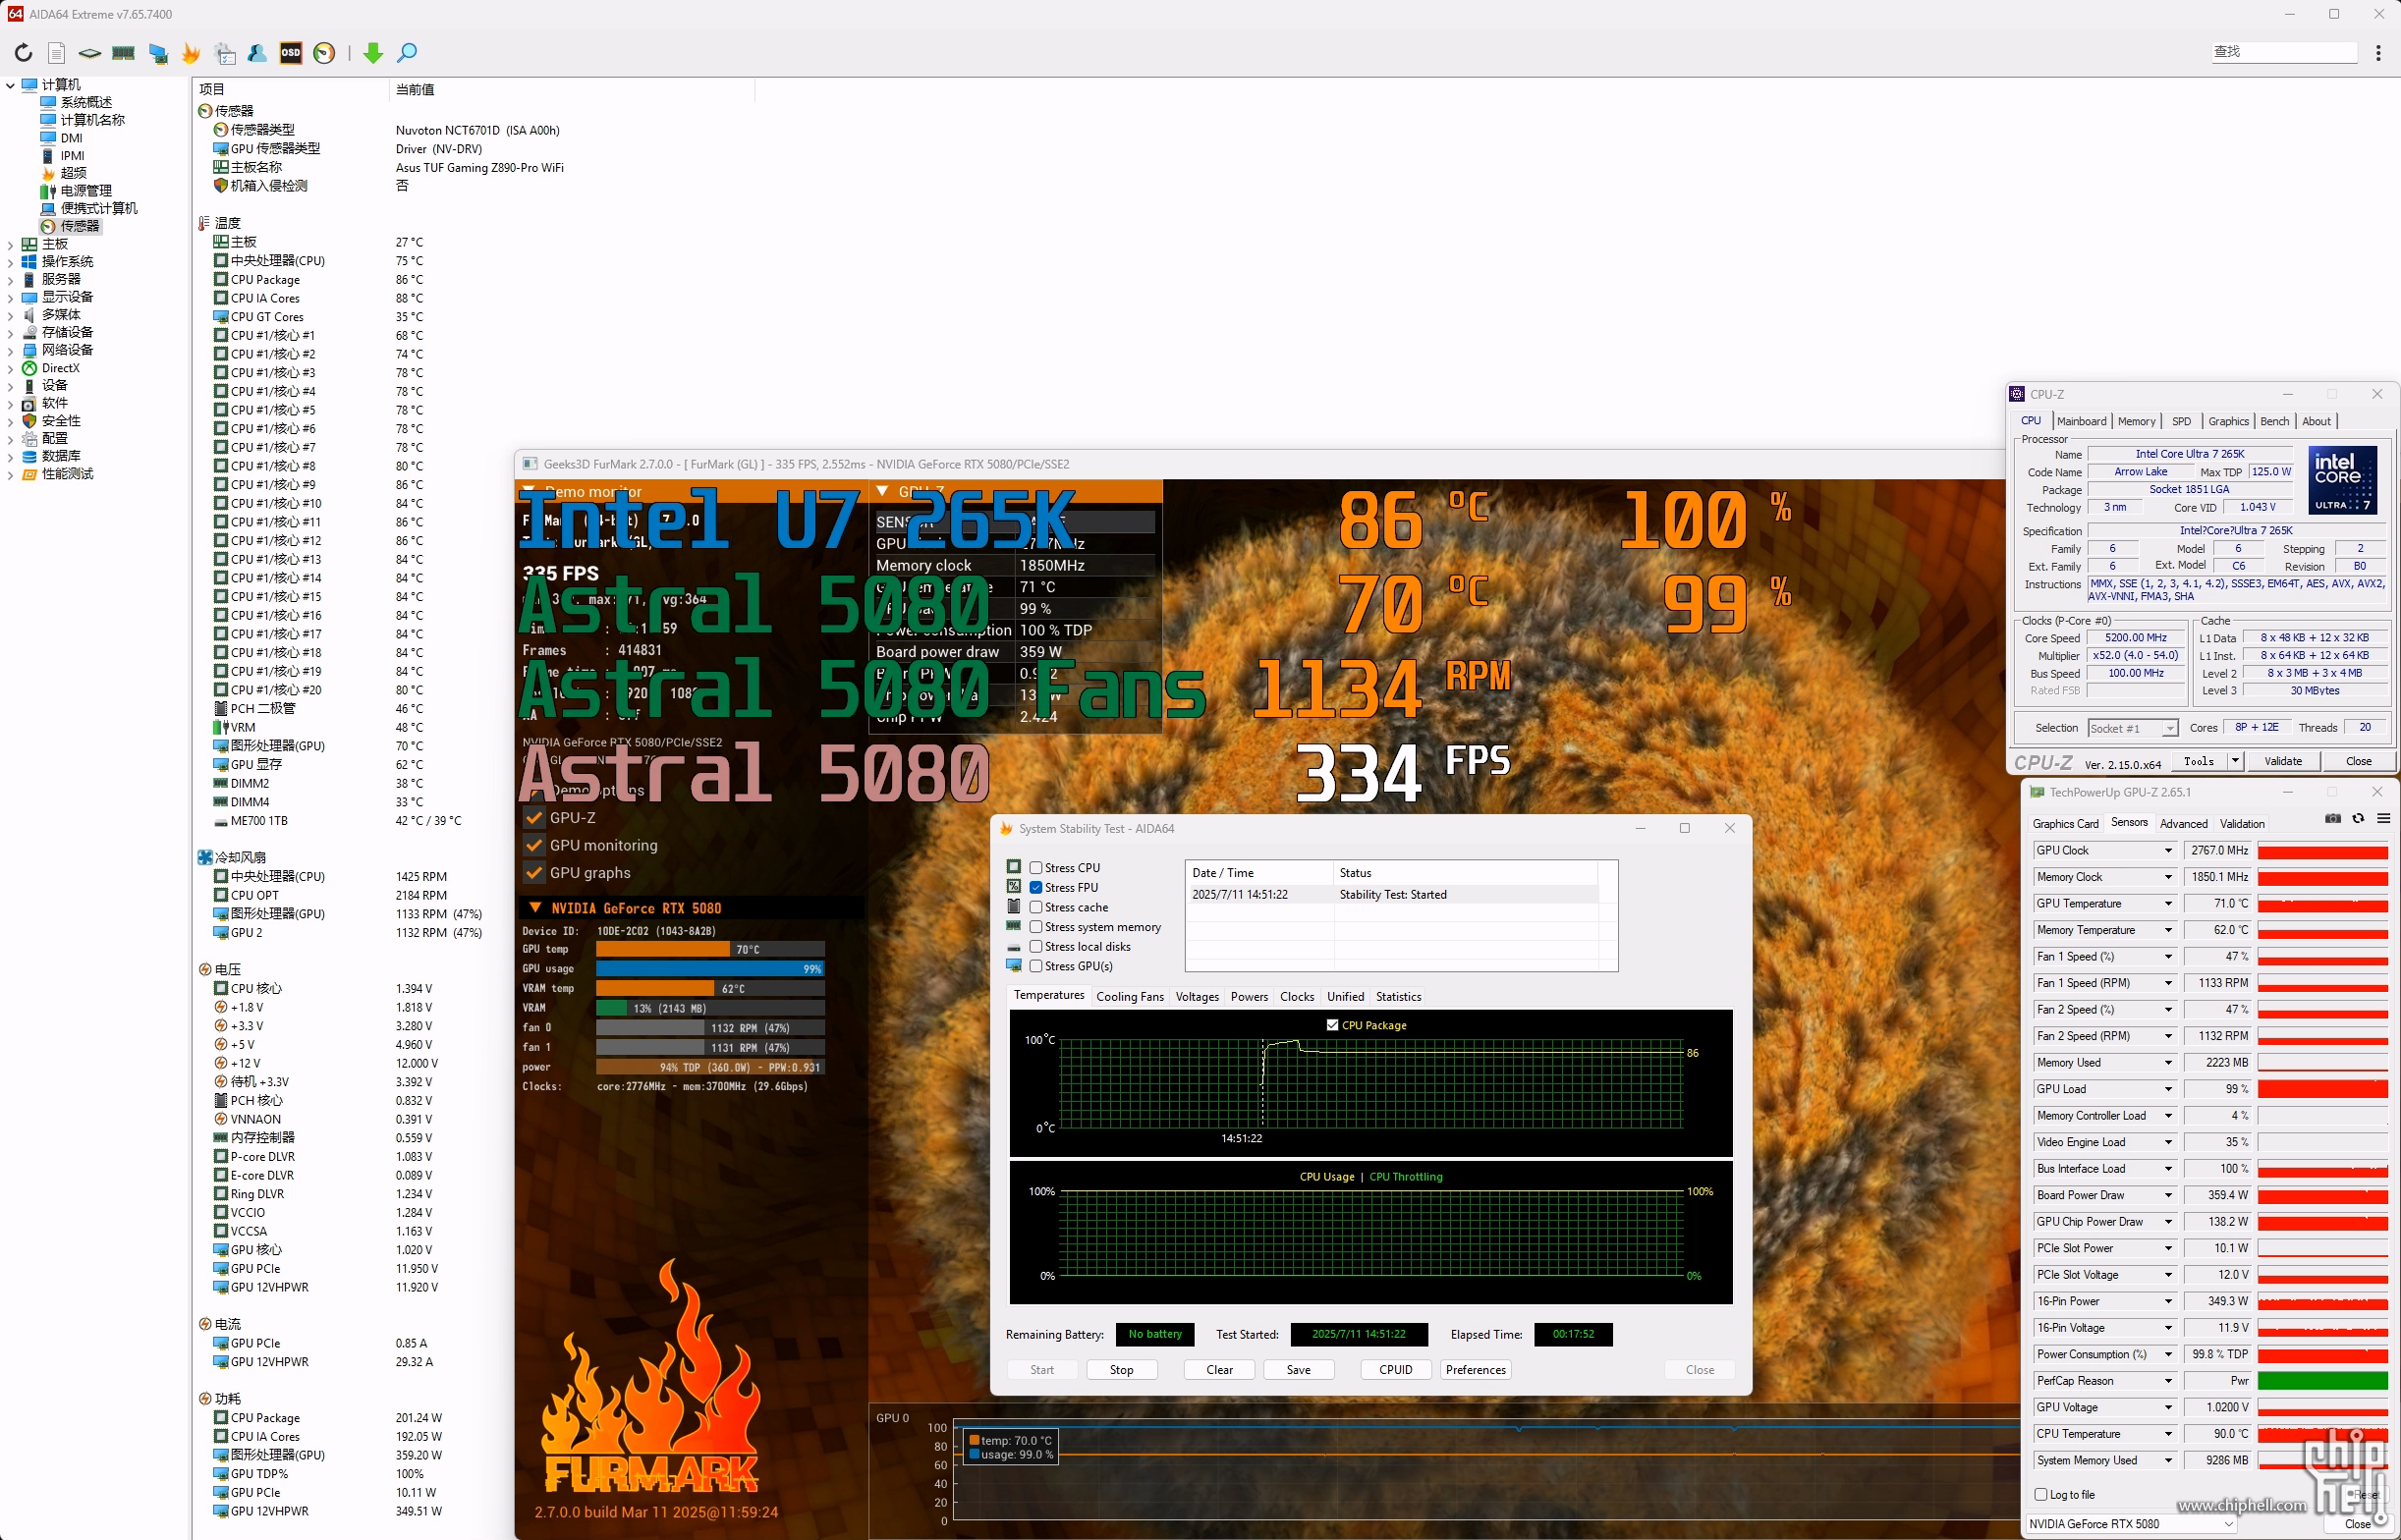Click the green PerfCap Reason bar
Image resolution: width=2401 pixels, height=1540 pixels.
[x=2322, y=1381]
